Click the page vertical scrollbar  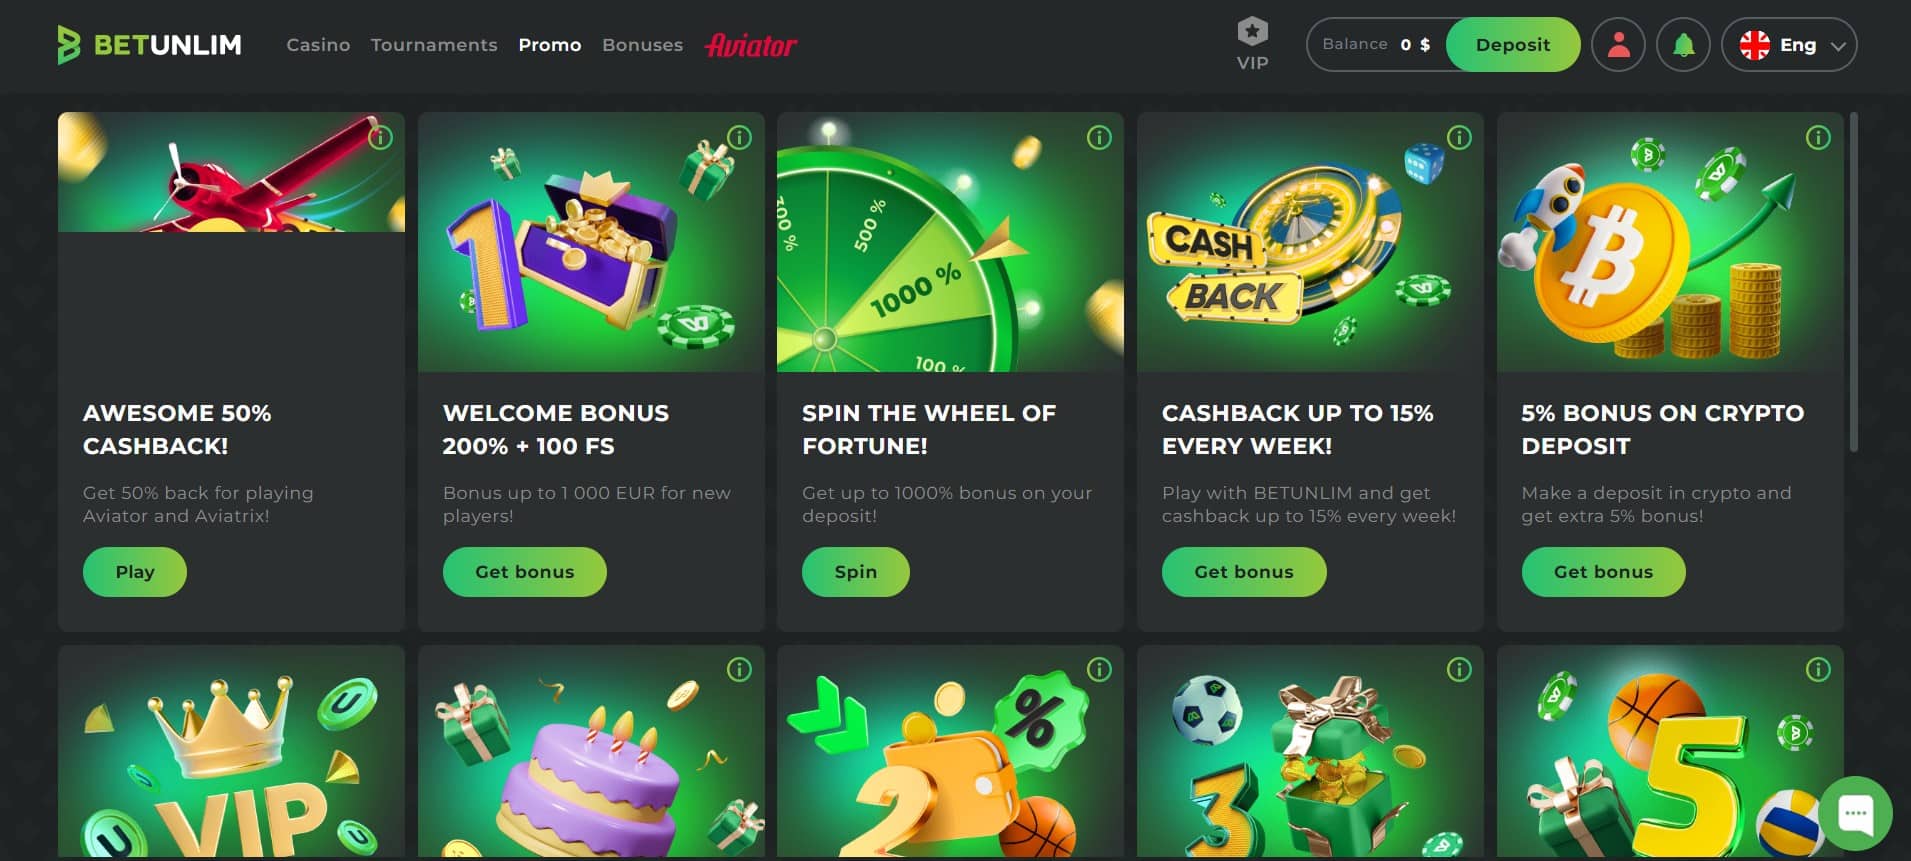click(1853, 282)
